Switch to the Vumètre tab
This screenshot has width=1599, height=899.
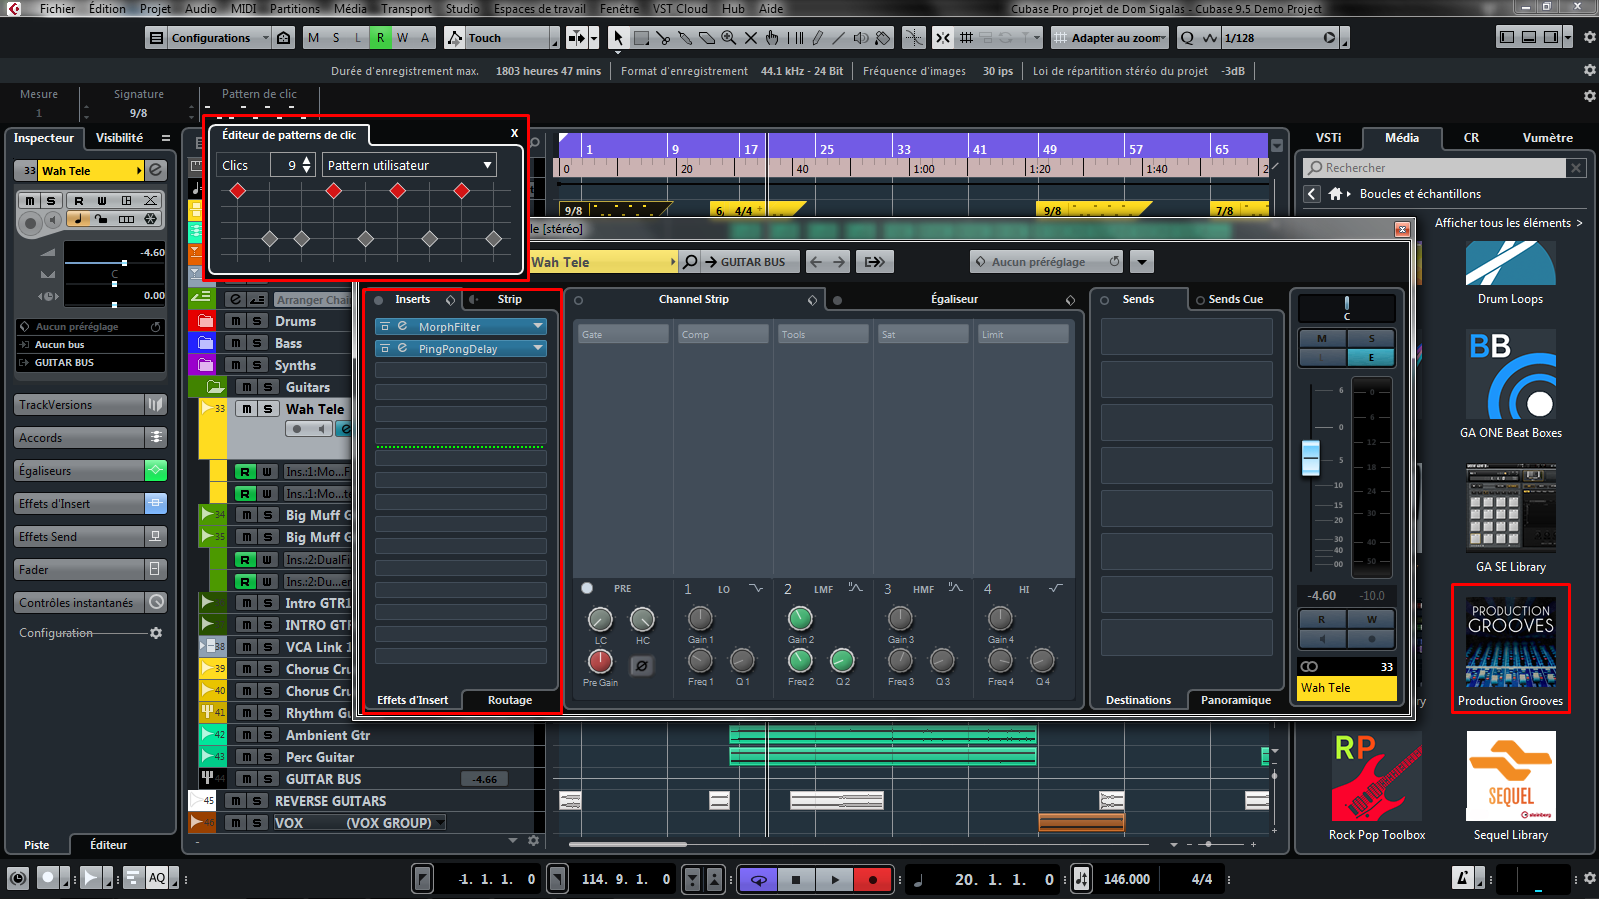[1547, 138]
